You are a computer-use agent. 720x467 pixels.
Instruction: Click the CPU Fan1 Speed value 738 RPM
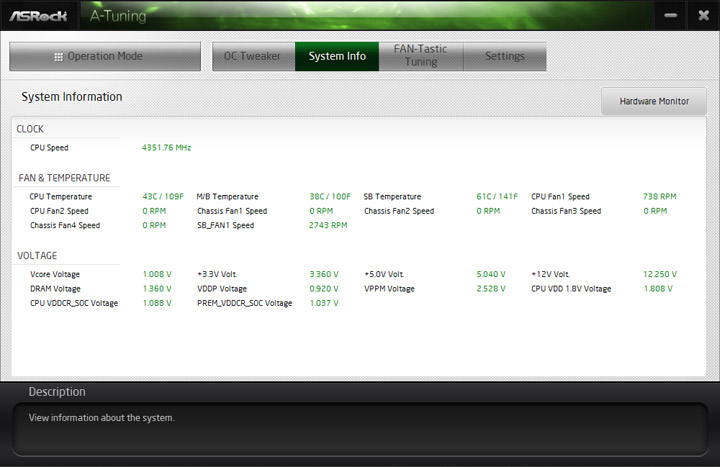(659, 197)
